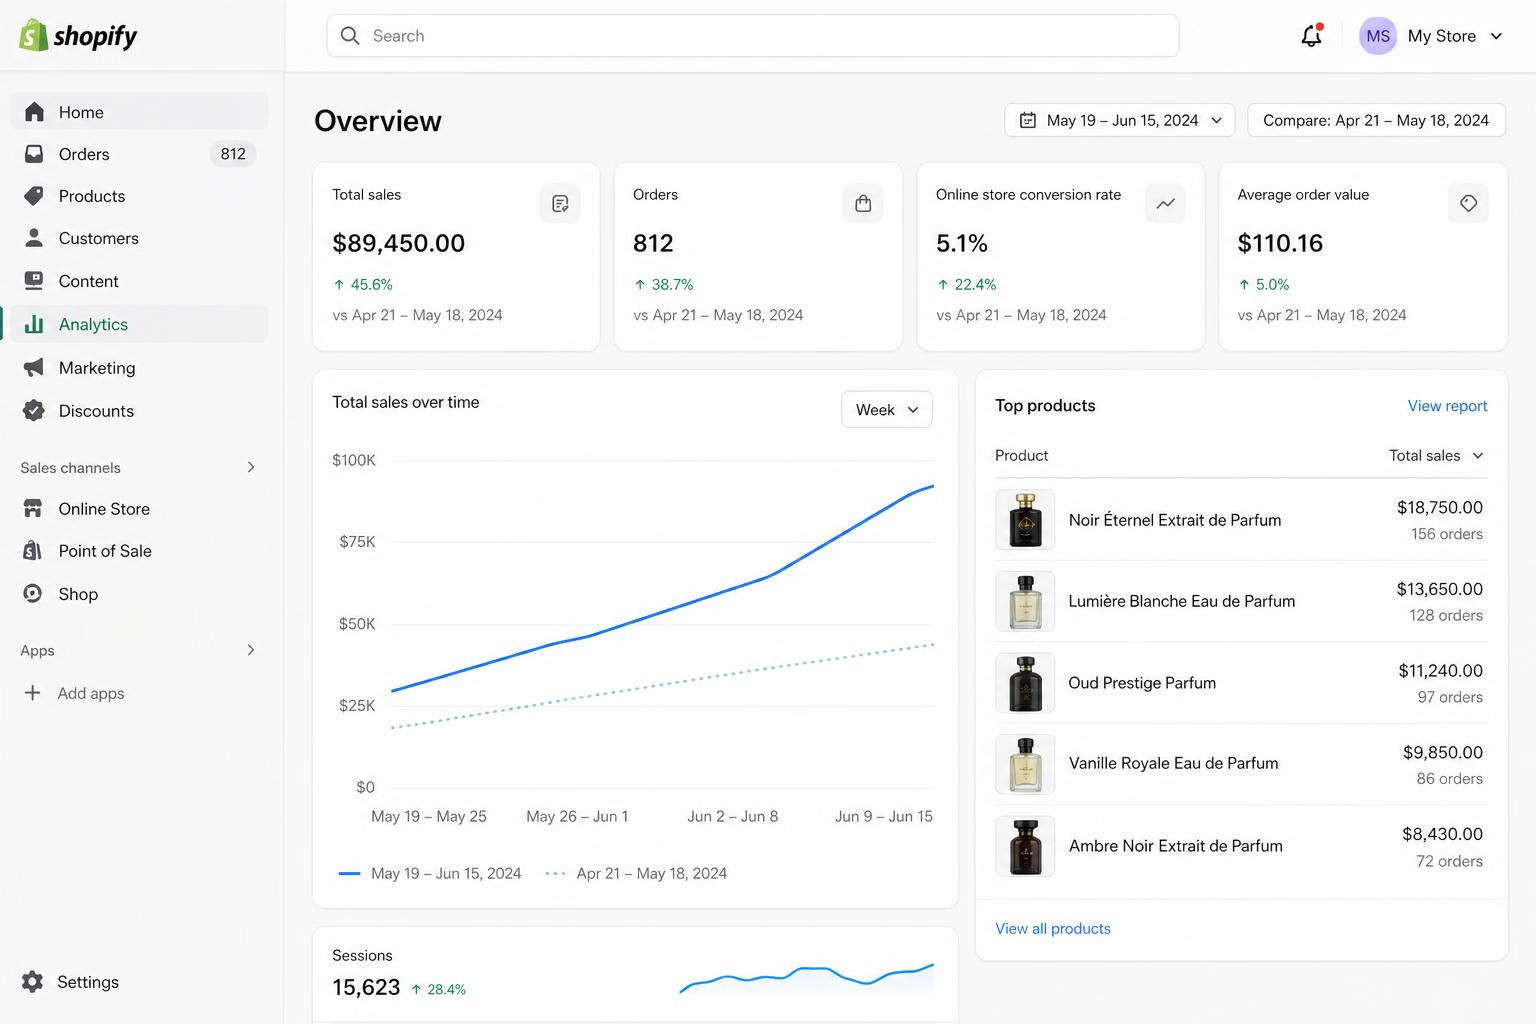Viewport: 1536px width, 1024px height.
Task: Click the Average order value tag icon
Action: point(1468,204)
